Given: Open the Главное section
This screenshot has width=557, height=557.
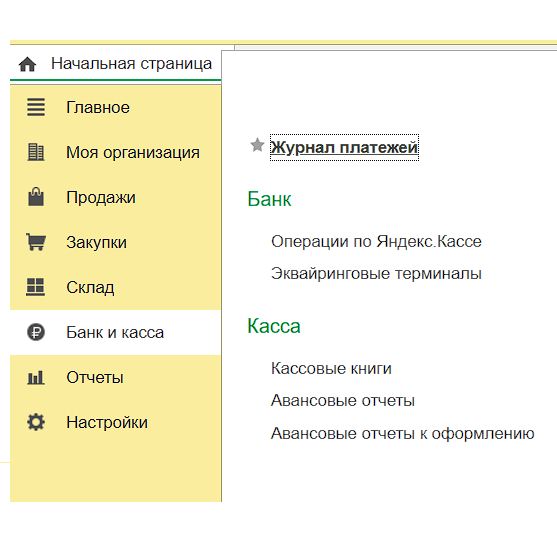Looking at the screenshot, I should tap(98, 107).
